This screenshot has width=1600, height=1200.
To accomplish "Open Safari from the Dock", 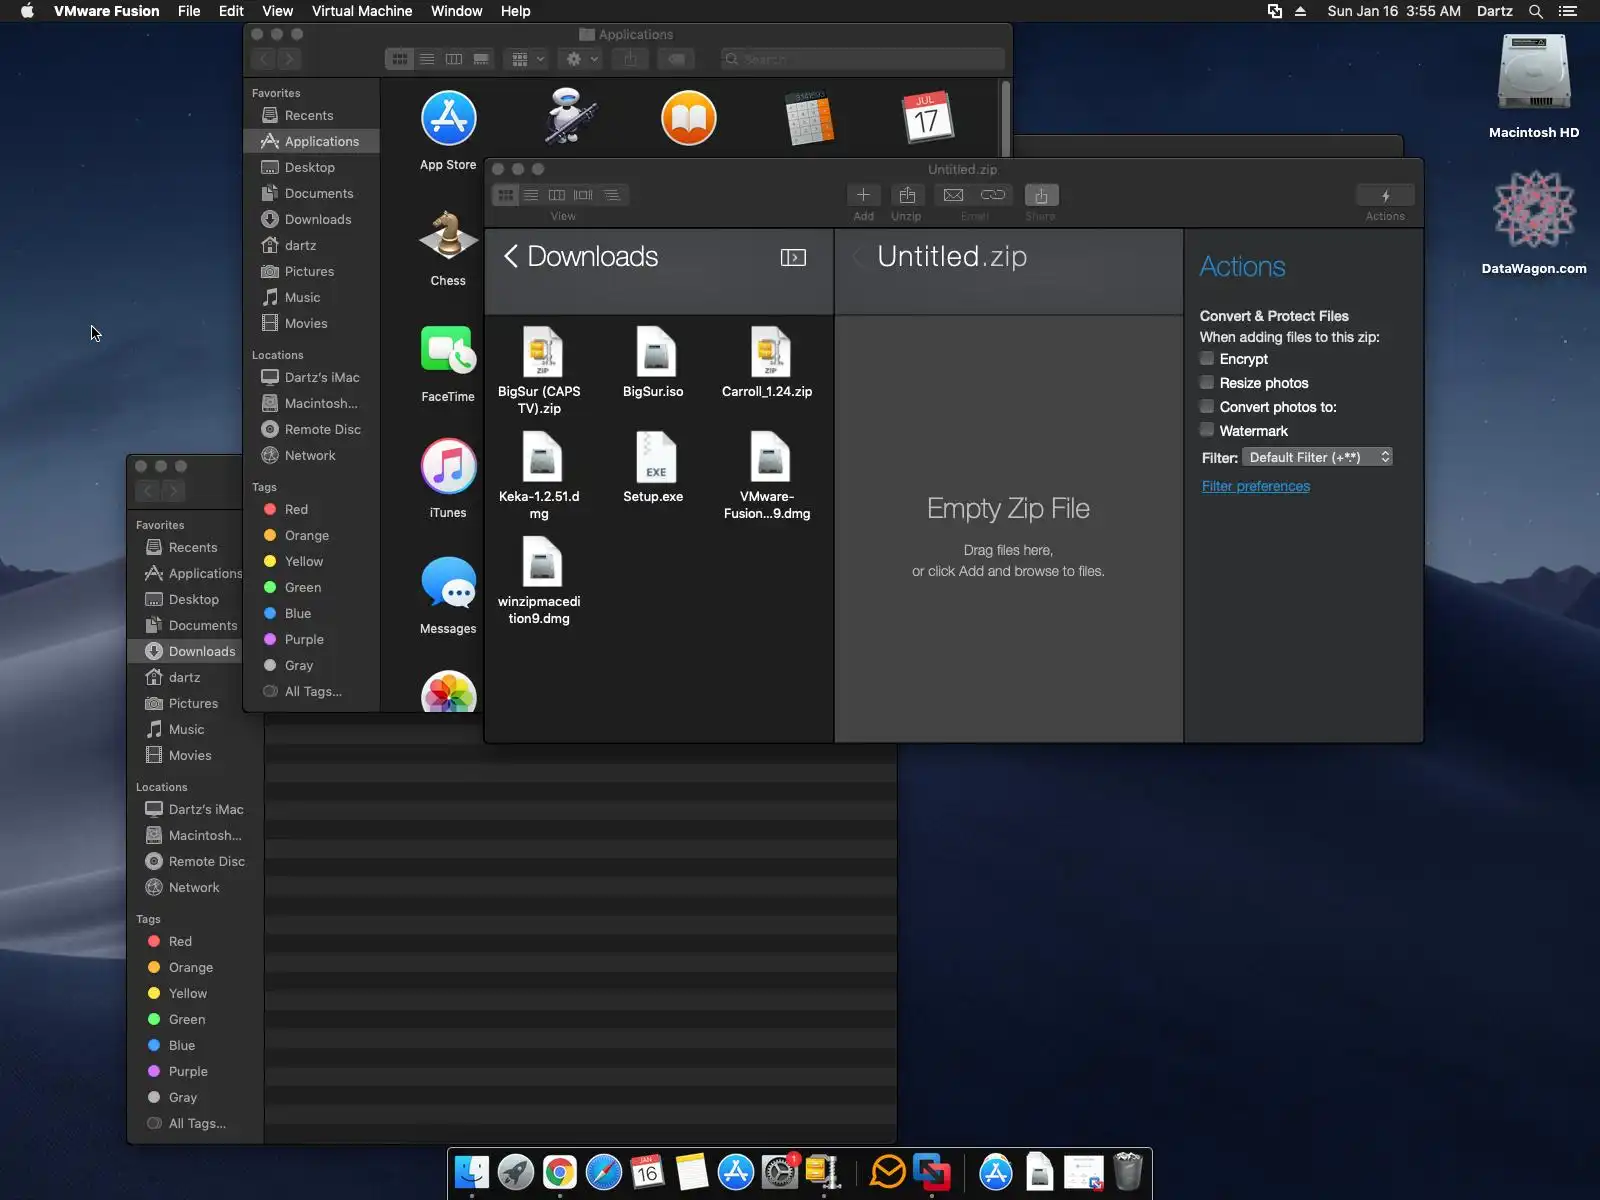I will point(604,1172).
